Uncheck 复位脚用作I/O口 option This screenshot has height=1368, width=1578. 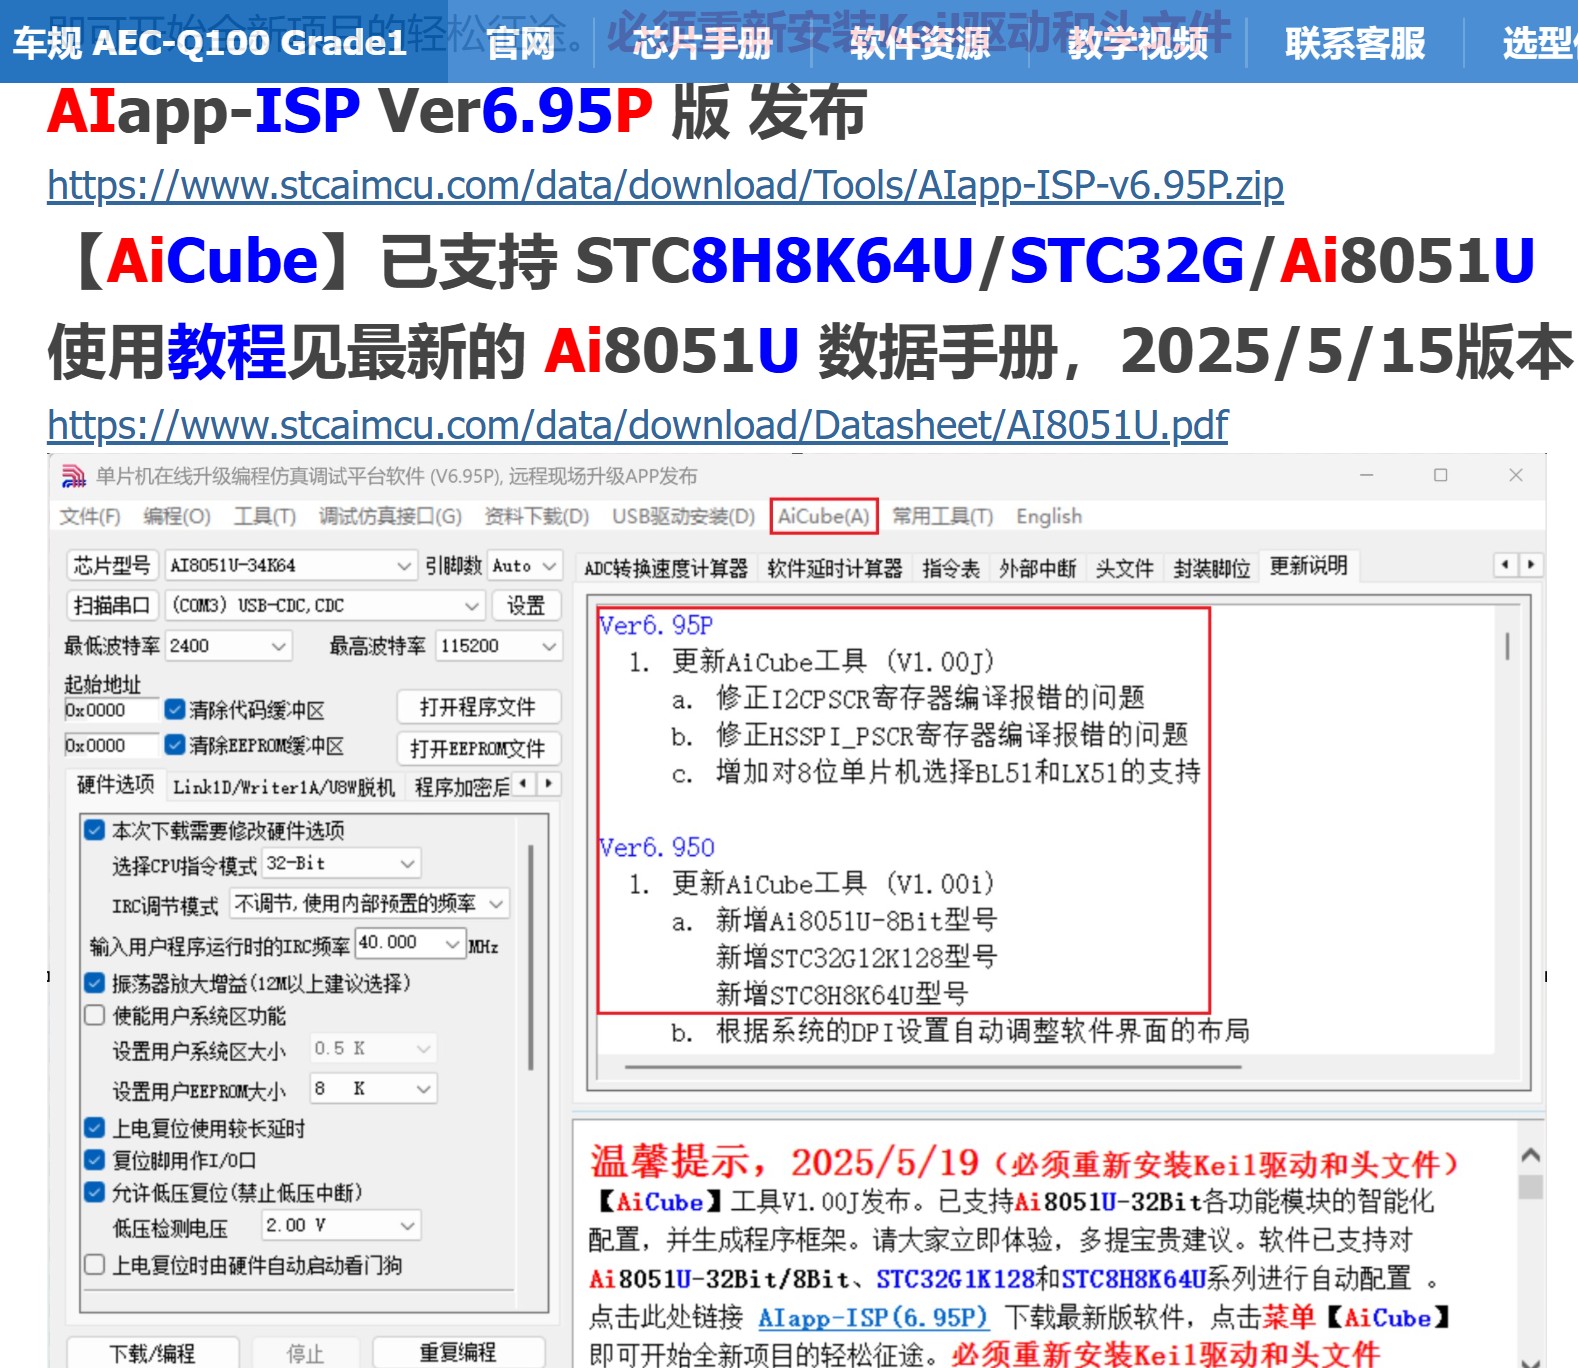[x=95, y=1160]
